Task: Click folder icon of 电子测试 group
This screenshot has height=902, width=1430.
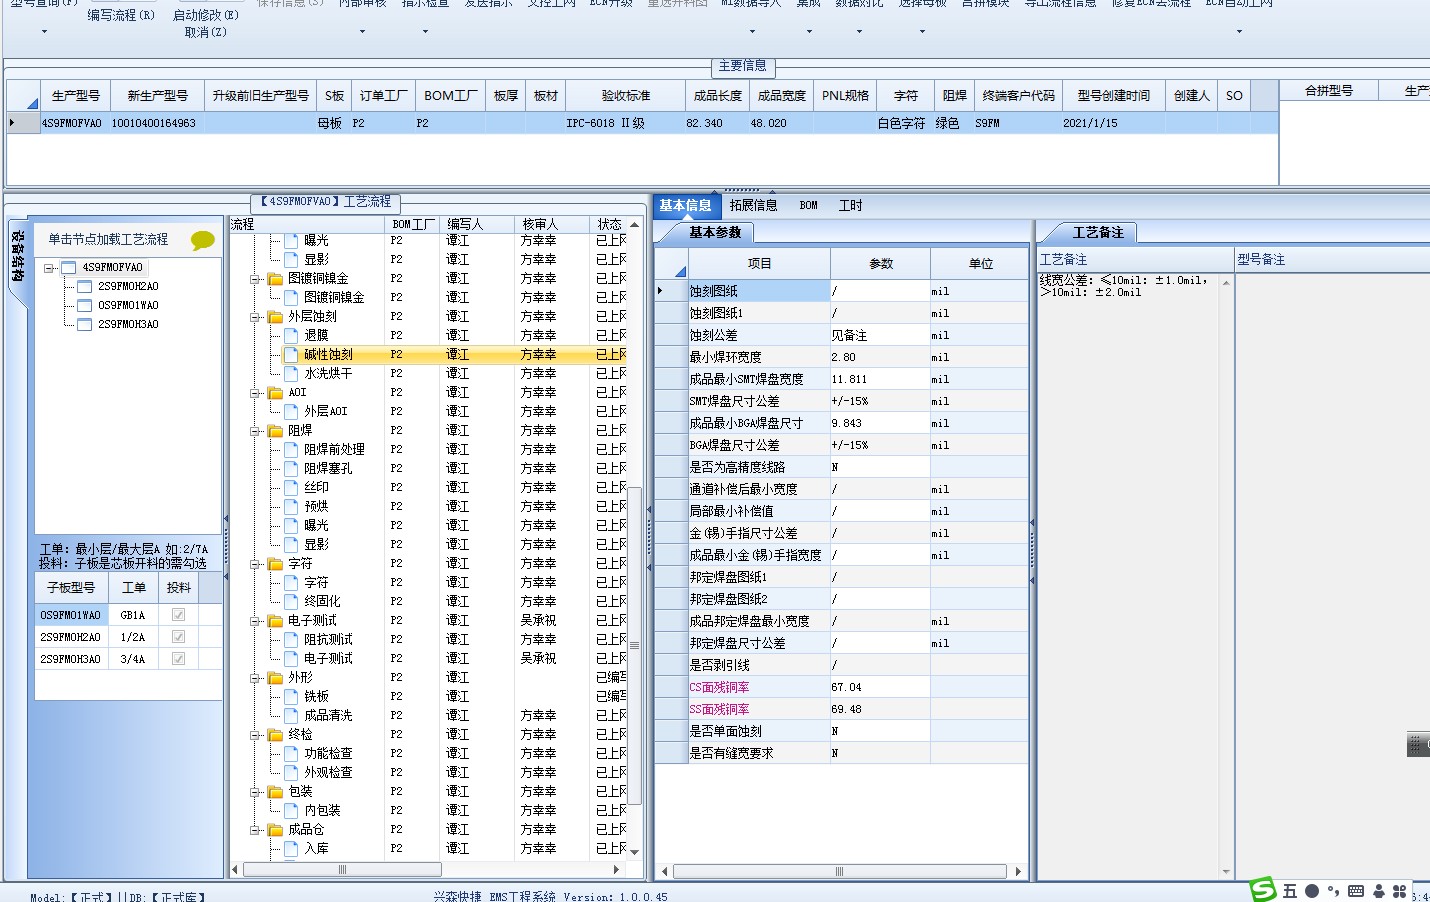Action: [276, 621]
